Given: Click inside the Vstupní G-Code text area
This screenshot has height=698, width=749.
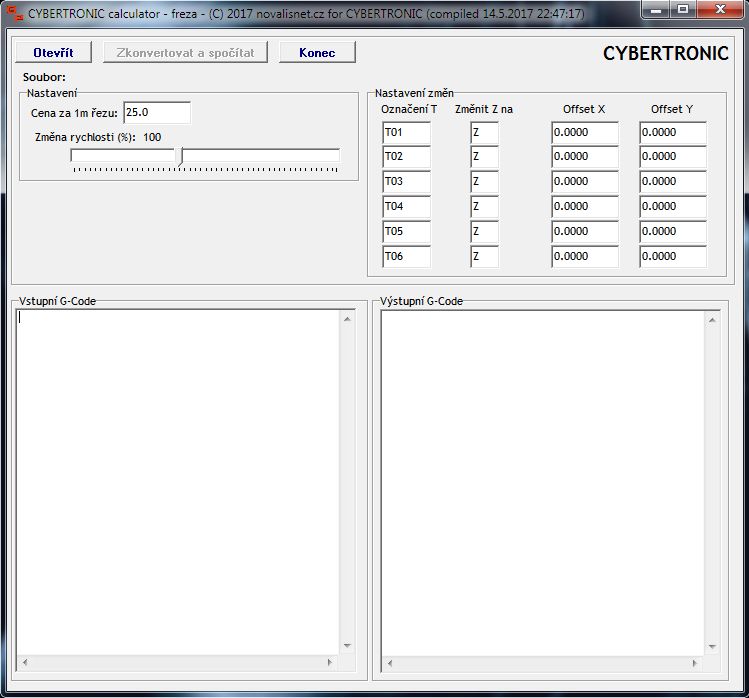Looking at the screenshot, I should (x=178, y=483).
